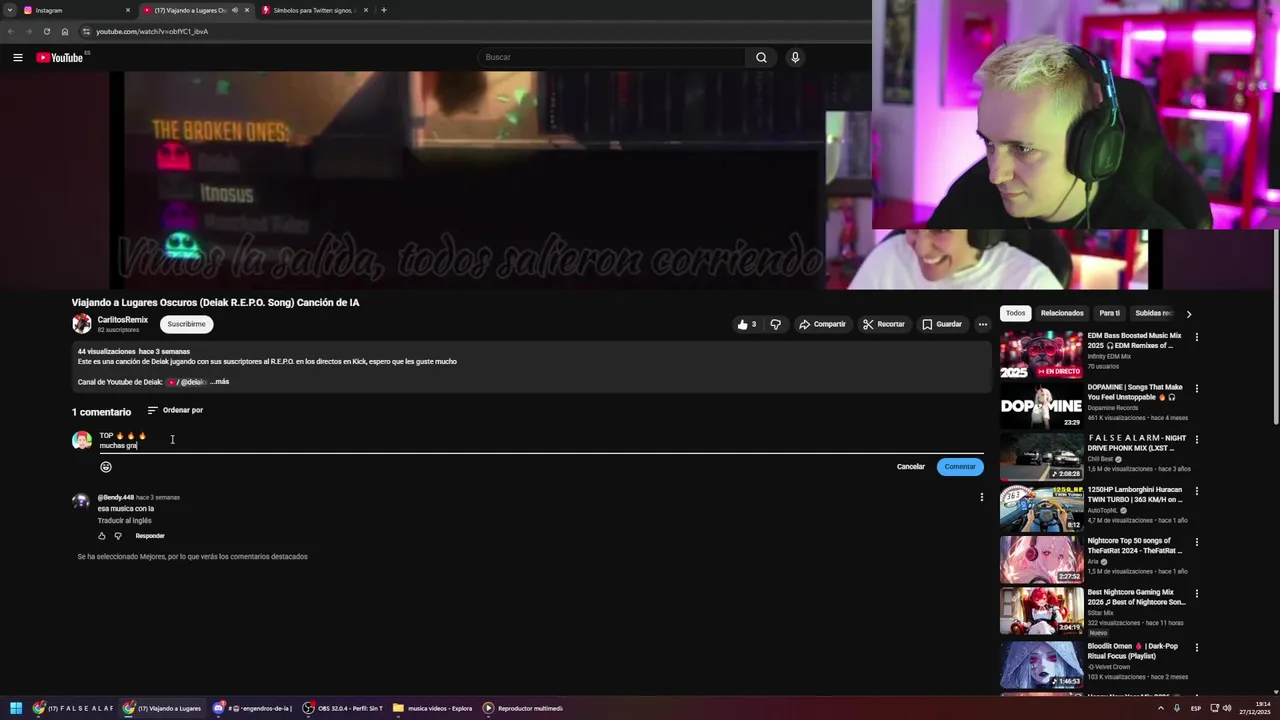Cancel the comment with Cancelar

911,467
